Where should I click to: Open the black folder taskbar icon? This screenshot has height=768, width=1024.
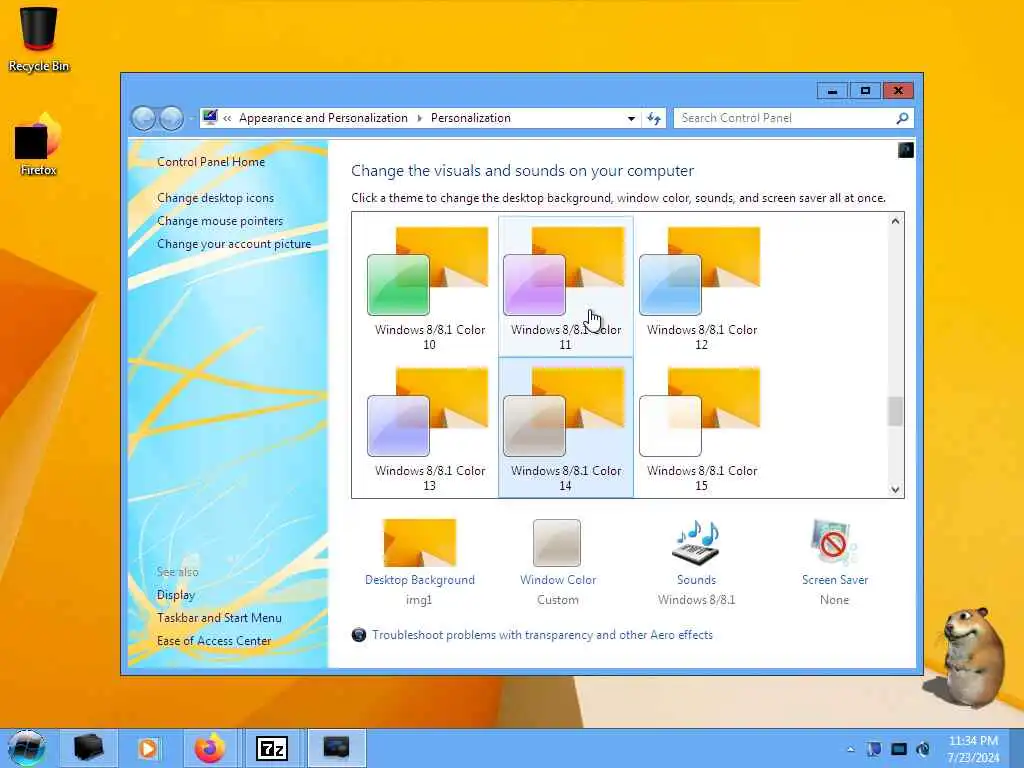pyautogui.click(x=89, y=748)
